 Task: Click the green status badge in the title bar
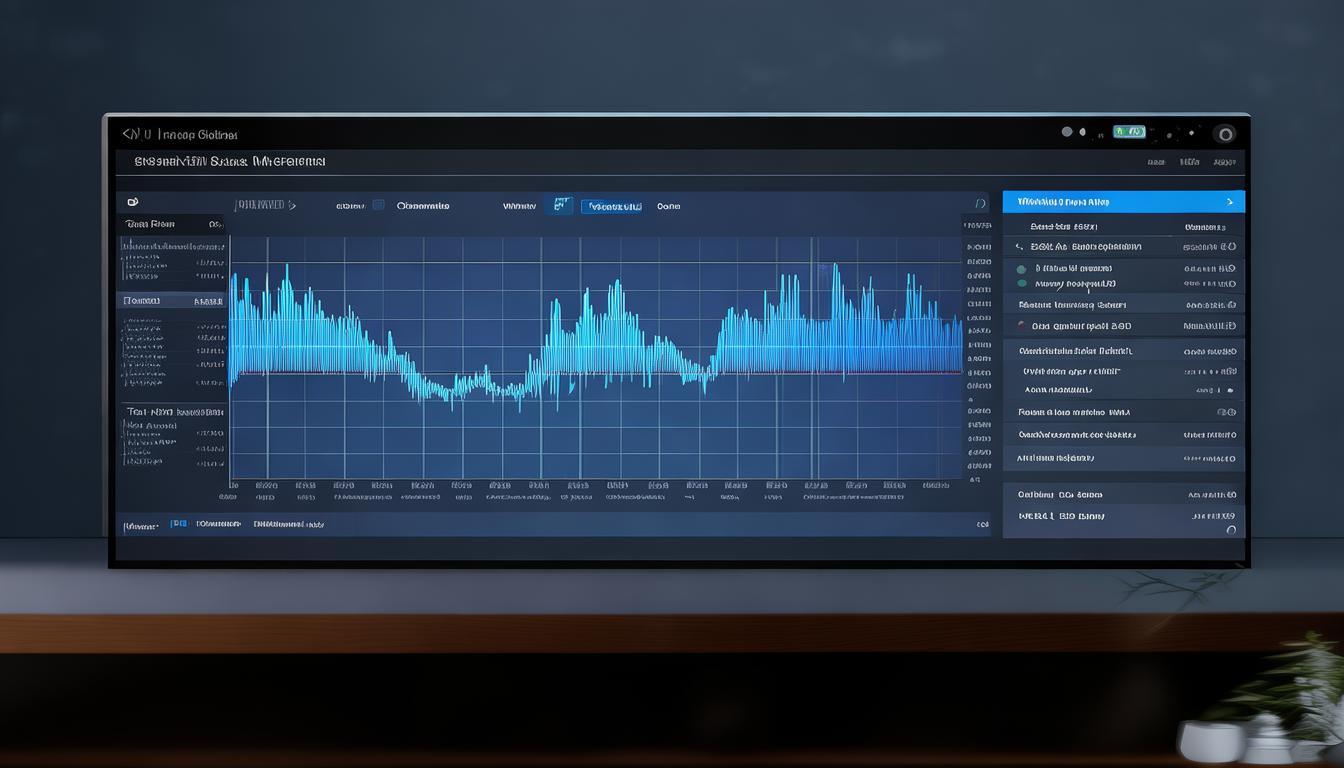pos(1129,132)
